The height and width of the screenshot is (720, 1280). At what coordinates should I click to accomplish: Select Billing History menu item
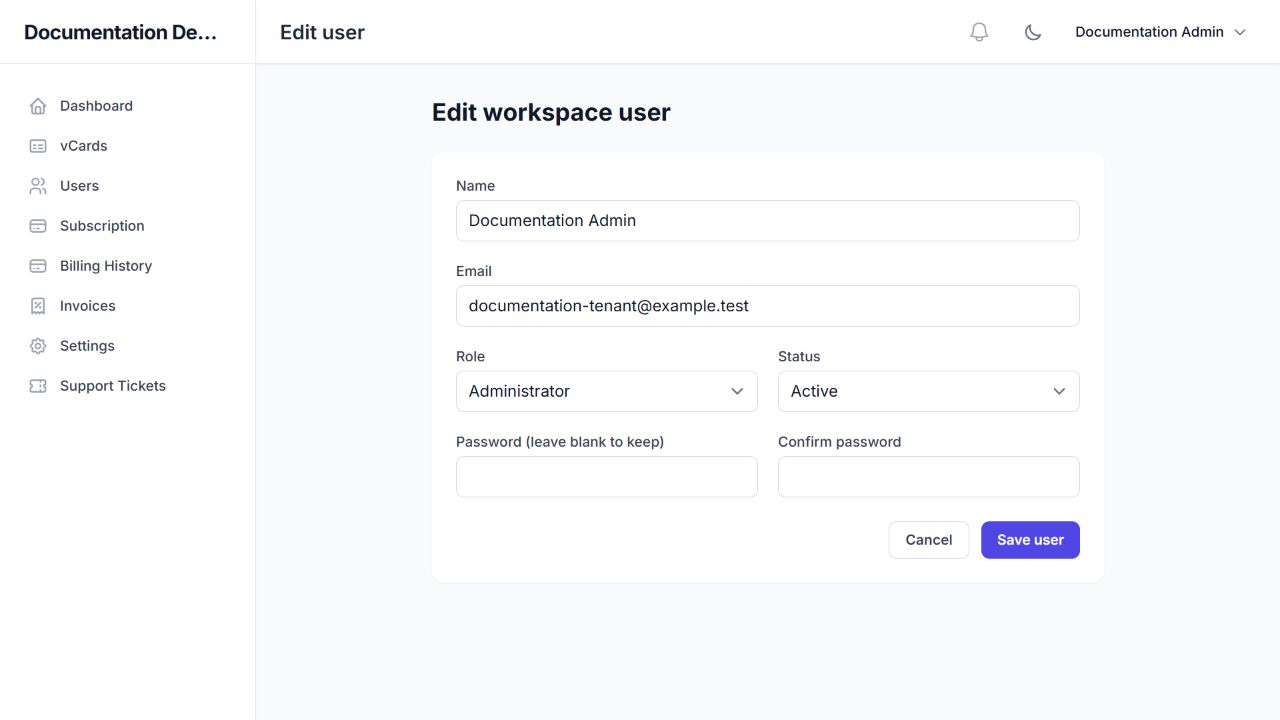(x=128, y=266)
